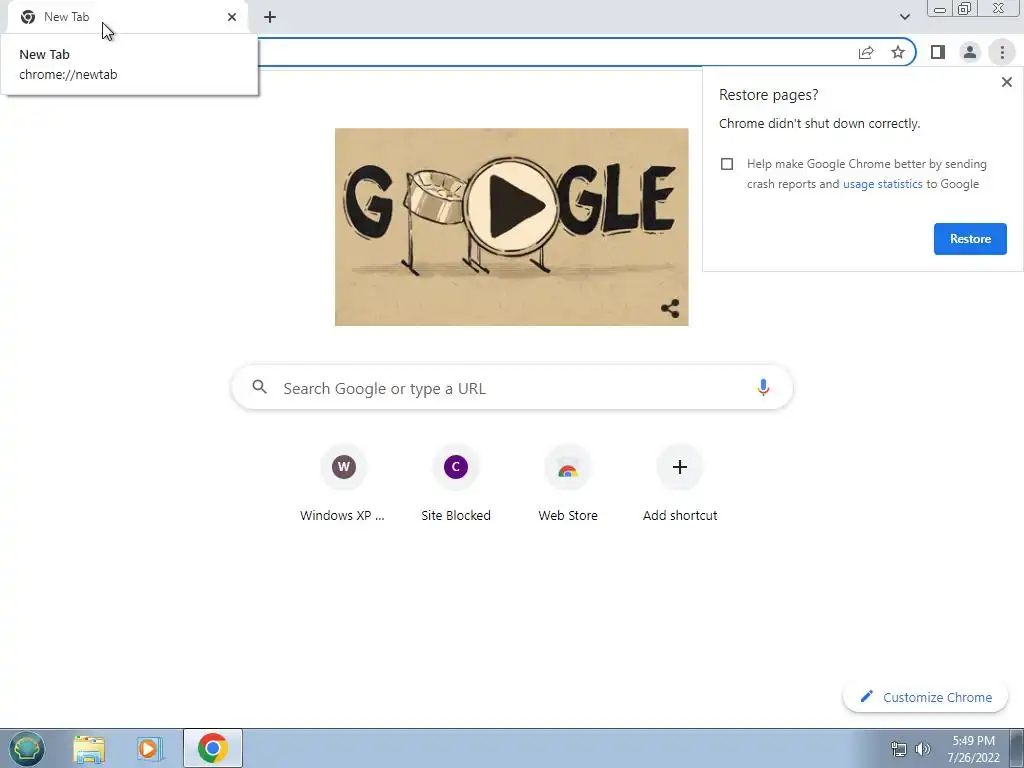Screen dimensions: 1024x768
Task: Open a new tab with plus button
Action: (270, 17)
